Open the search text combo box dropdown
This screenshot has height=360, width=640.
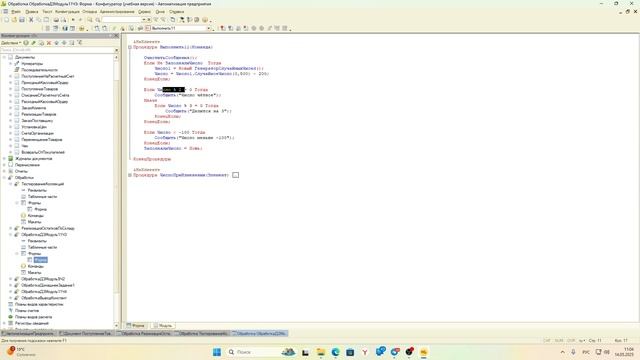(144, 20)
